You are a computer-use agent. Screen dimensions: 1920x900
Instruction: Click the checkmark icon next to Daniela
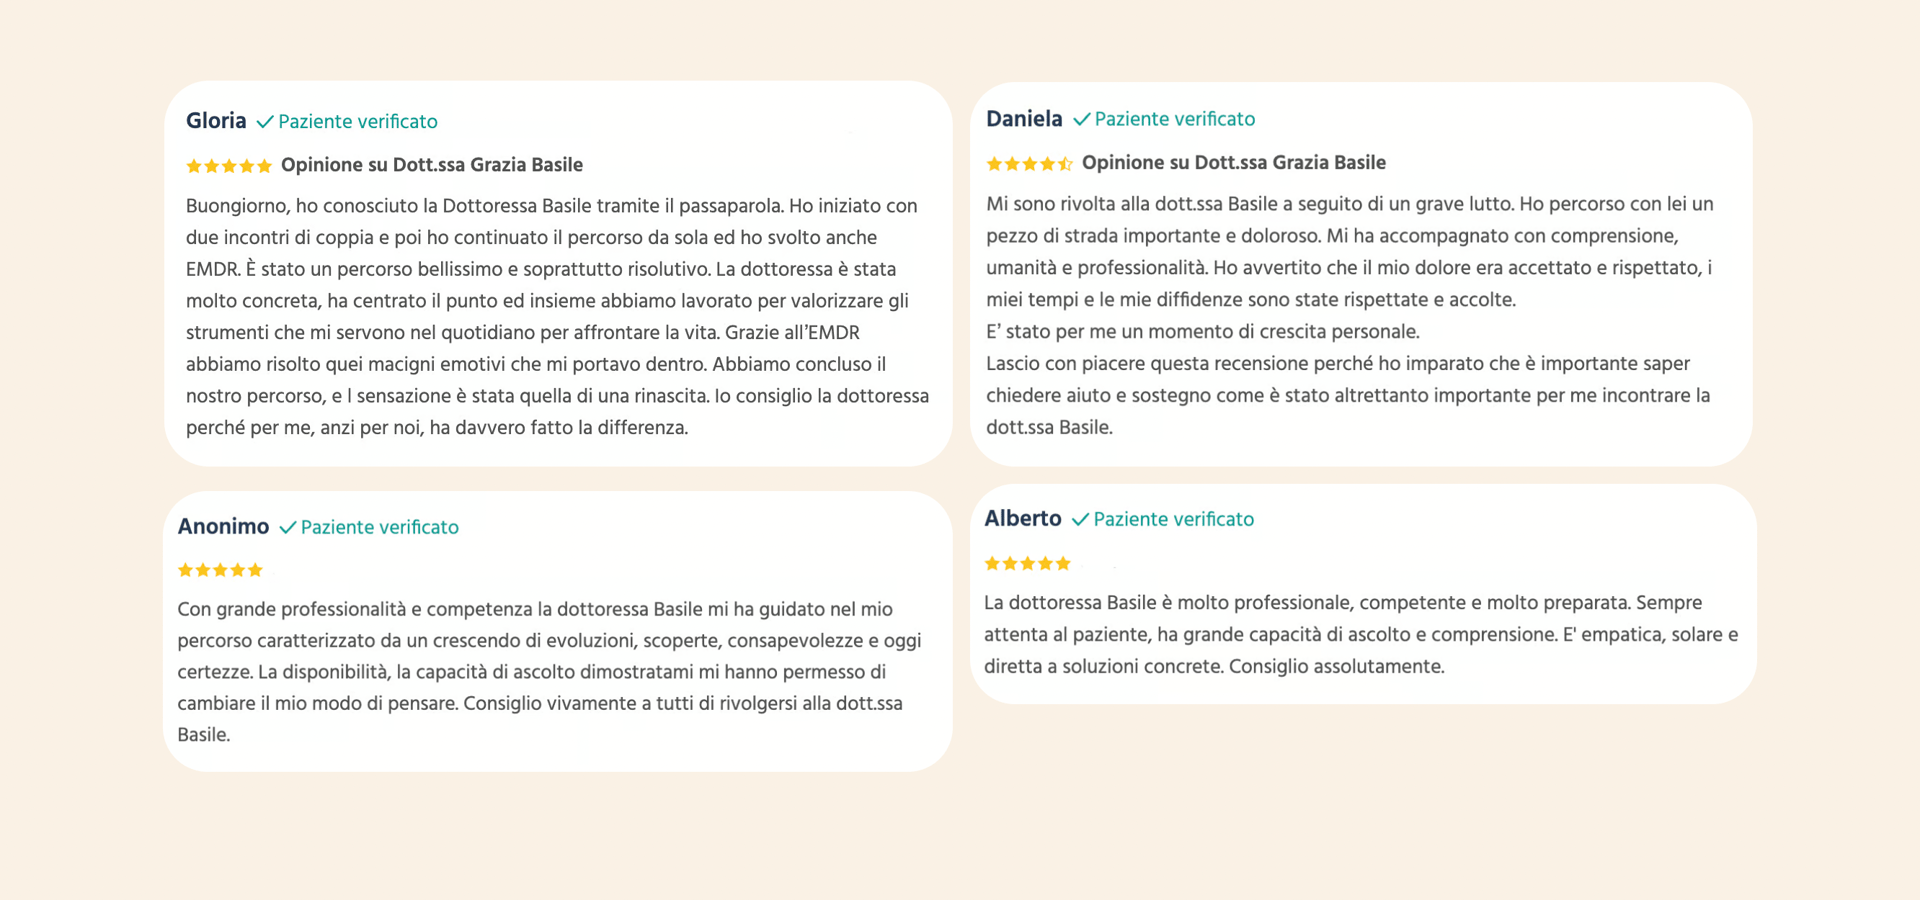click(x=1081, y=120)
